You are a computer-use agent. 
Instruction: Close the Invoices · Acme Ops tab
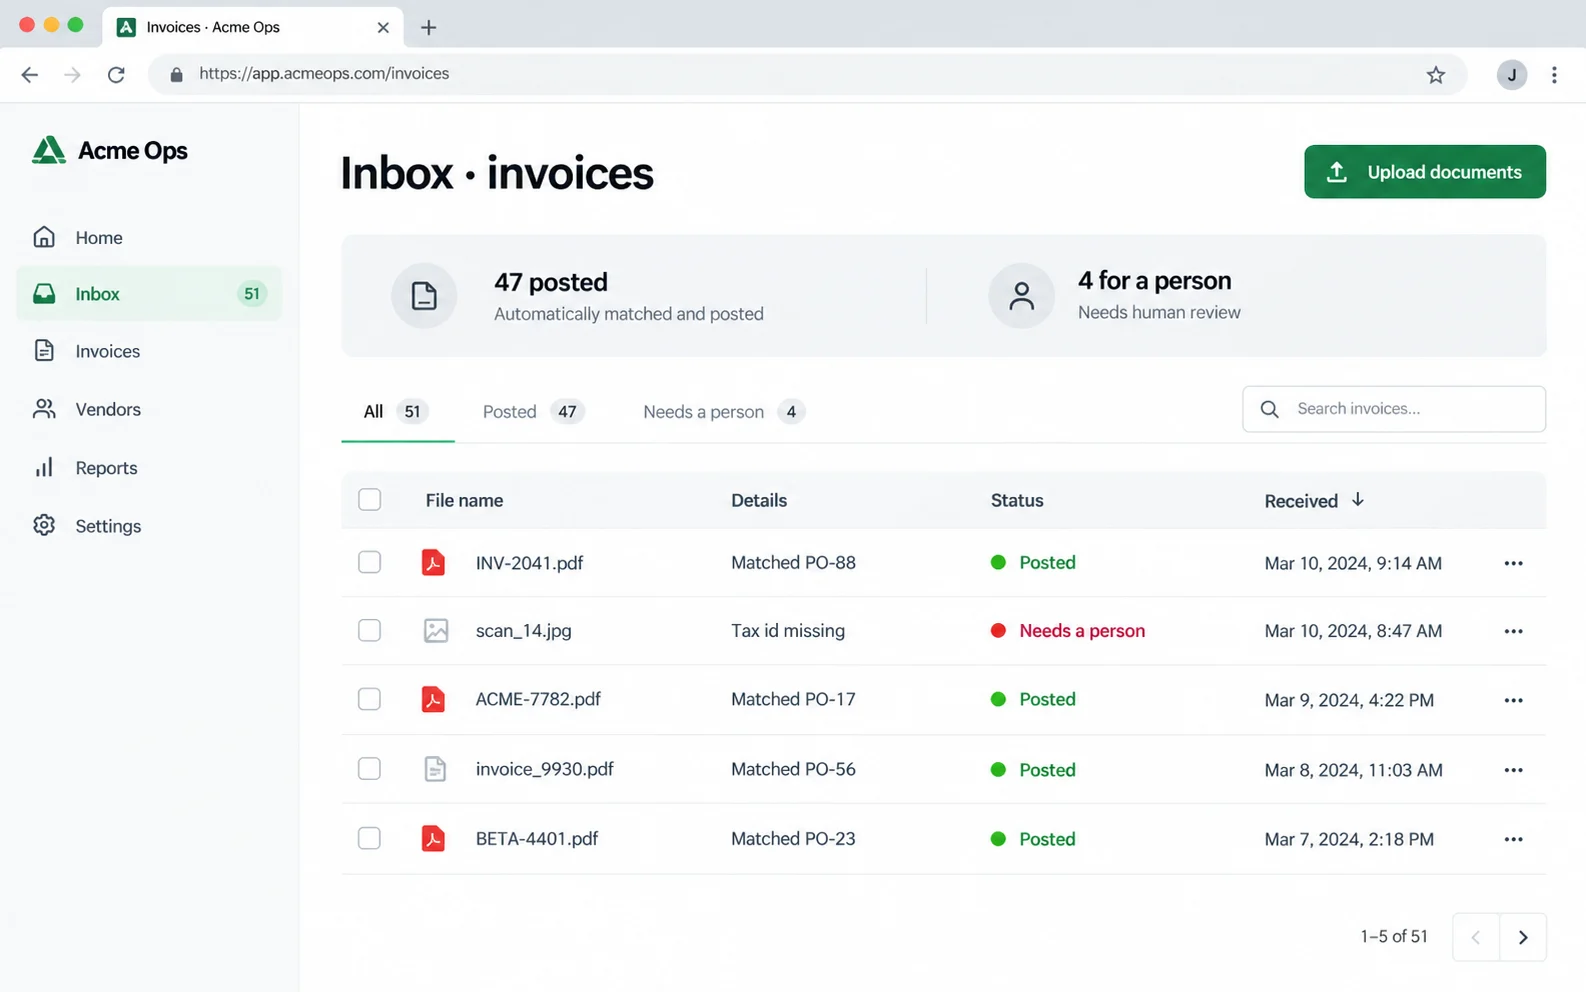(x=383, y=27)
